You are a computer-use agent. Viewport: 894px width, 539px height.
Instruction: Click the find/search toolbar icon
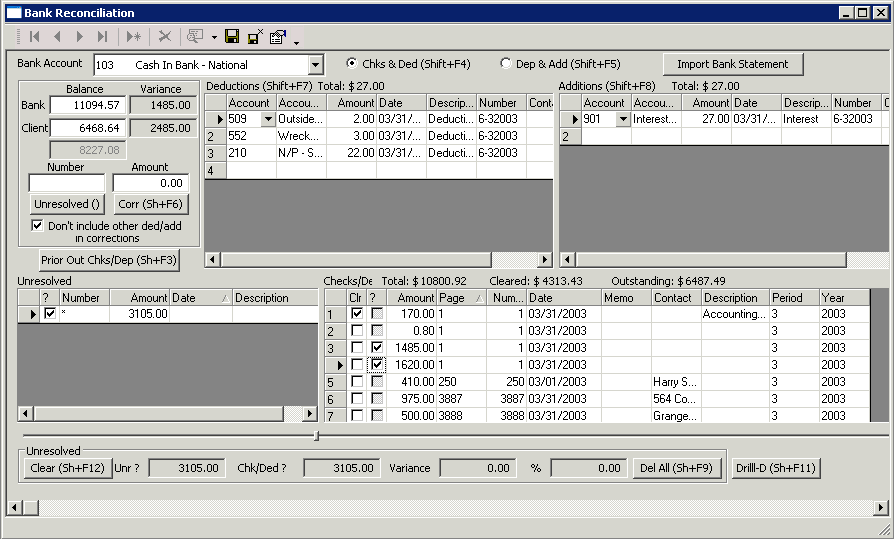point(195,37)
